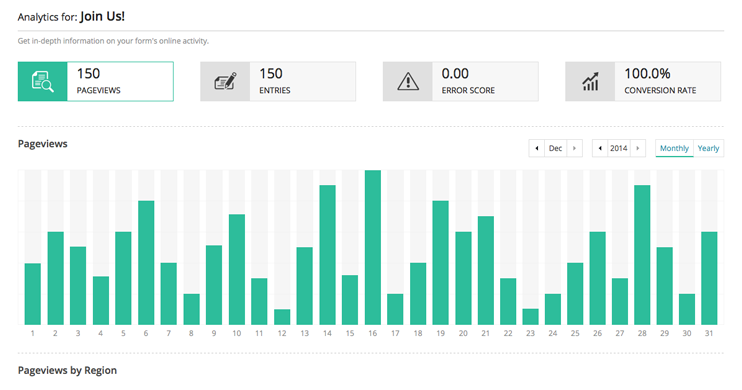The image size is (742, 390).
Task: Click the pageviews bar for day 3
Action: point(78,286)
